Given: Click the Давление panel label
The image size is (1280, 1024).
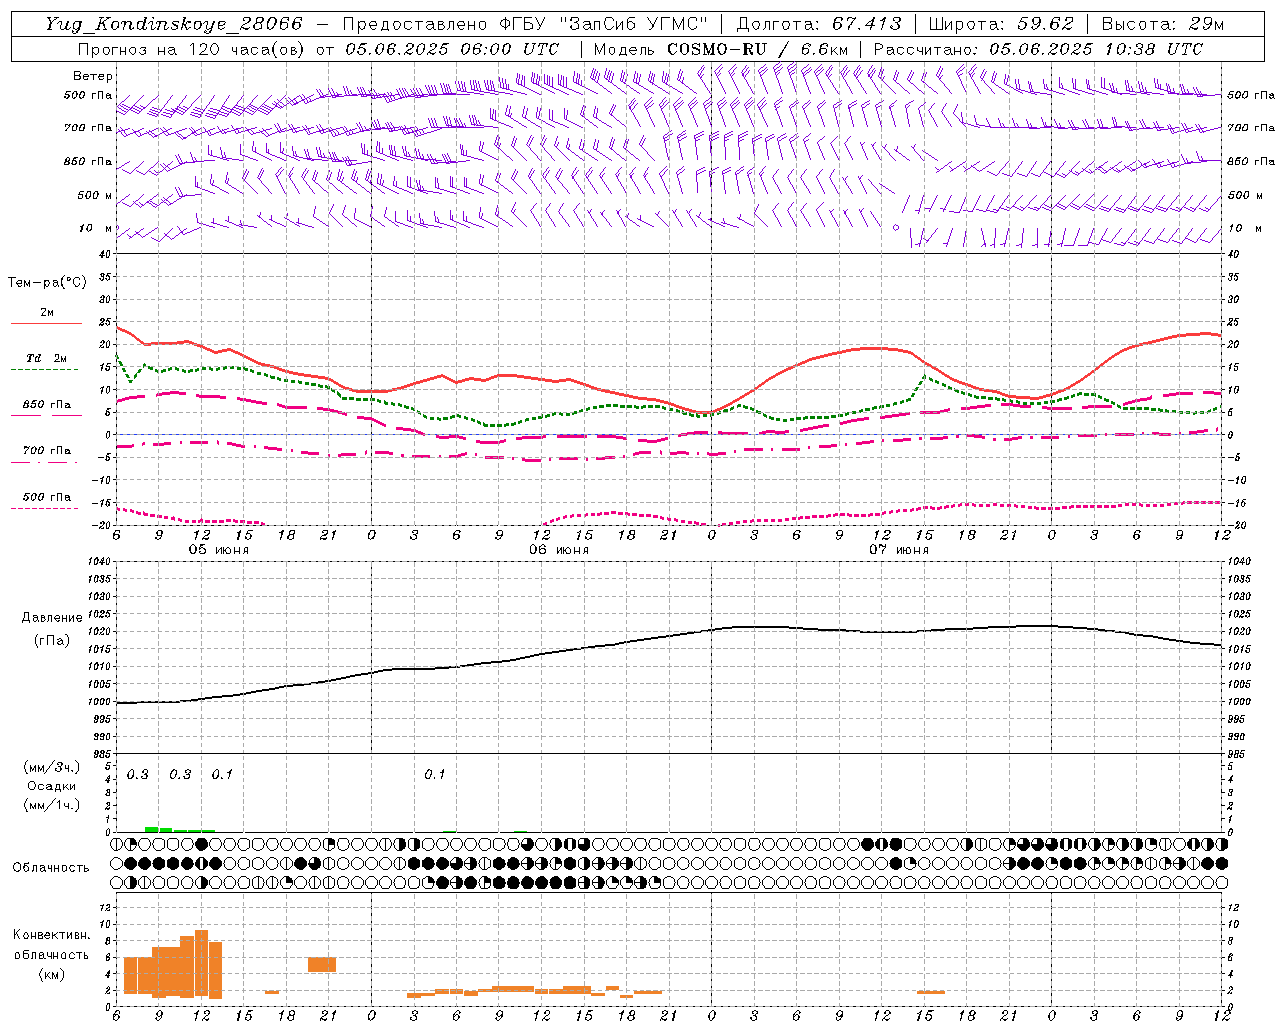Looking at the screenshot, I should pos(52,618).
